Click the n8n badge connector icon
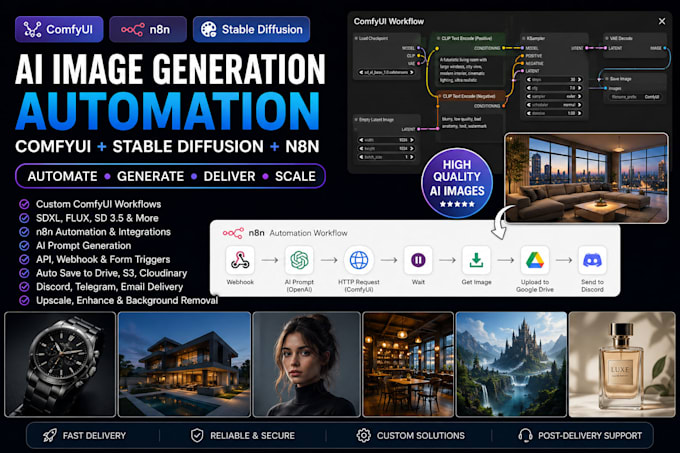The height and width of the screenshot is (453, 680). tap(133, 29)
